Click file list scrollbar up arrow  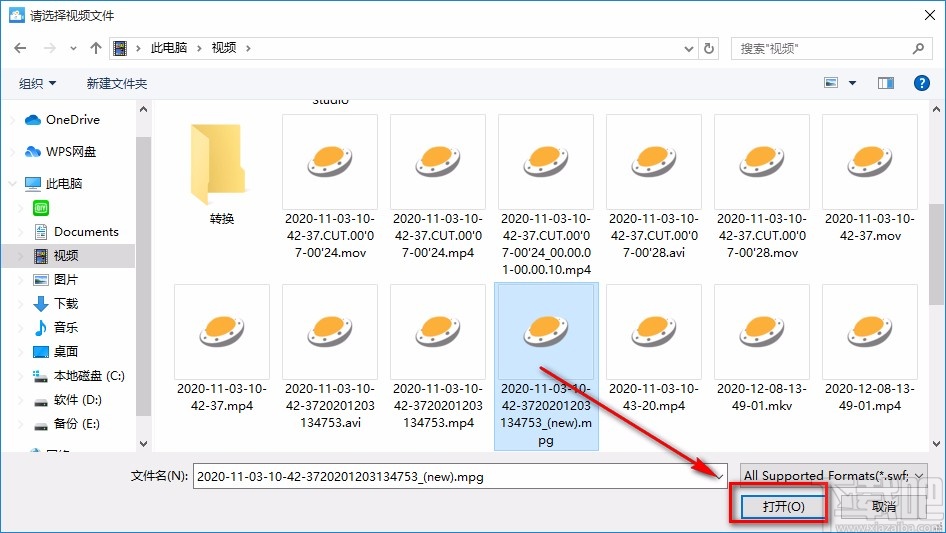936,109
